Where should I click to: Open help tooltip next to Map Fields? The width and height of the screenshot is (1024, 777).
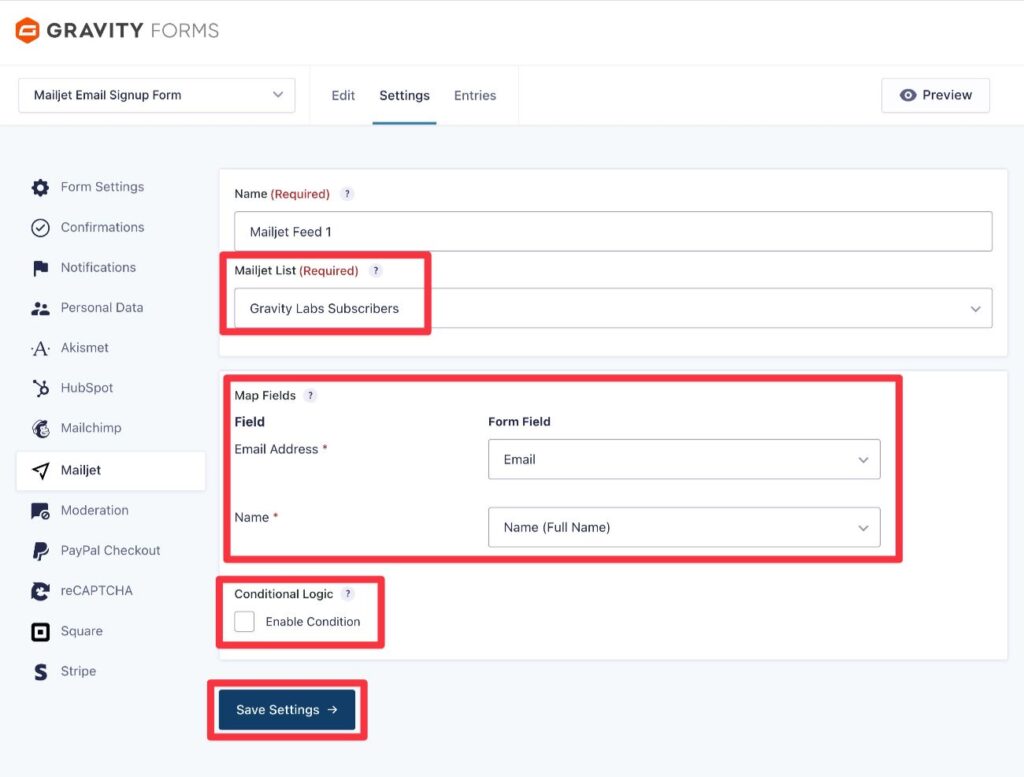pyautogui.click(x=310, y=395)
